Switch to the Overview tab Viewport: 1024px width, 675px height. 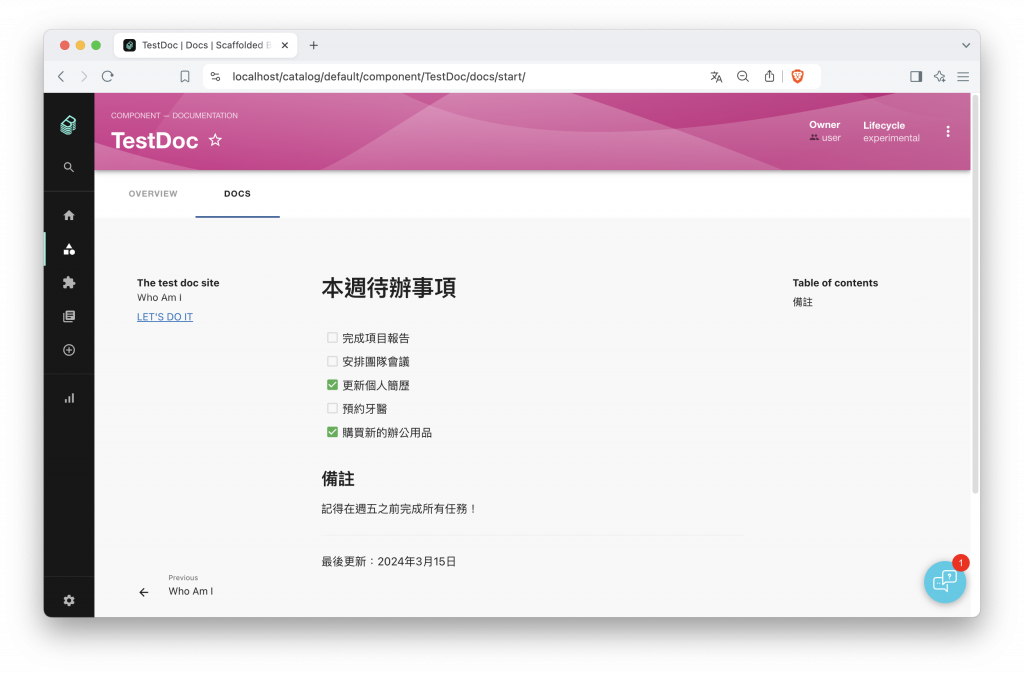(153, 194)
